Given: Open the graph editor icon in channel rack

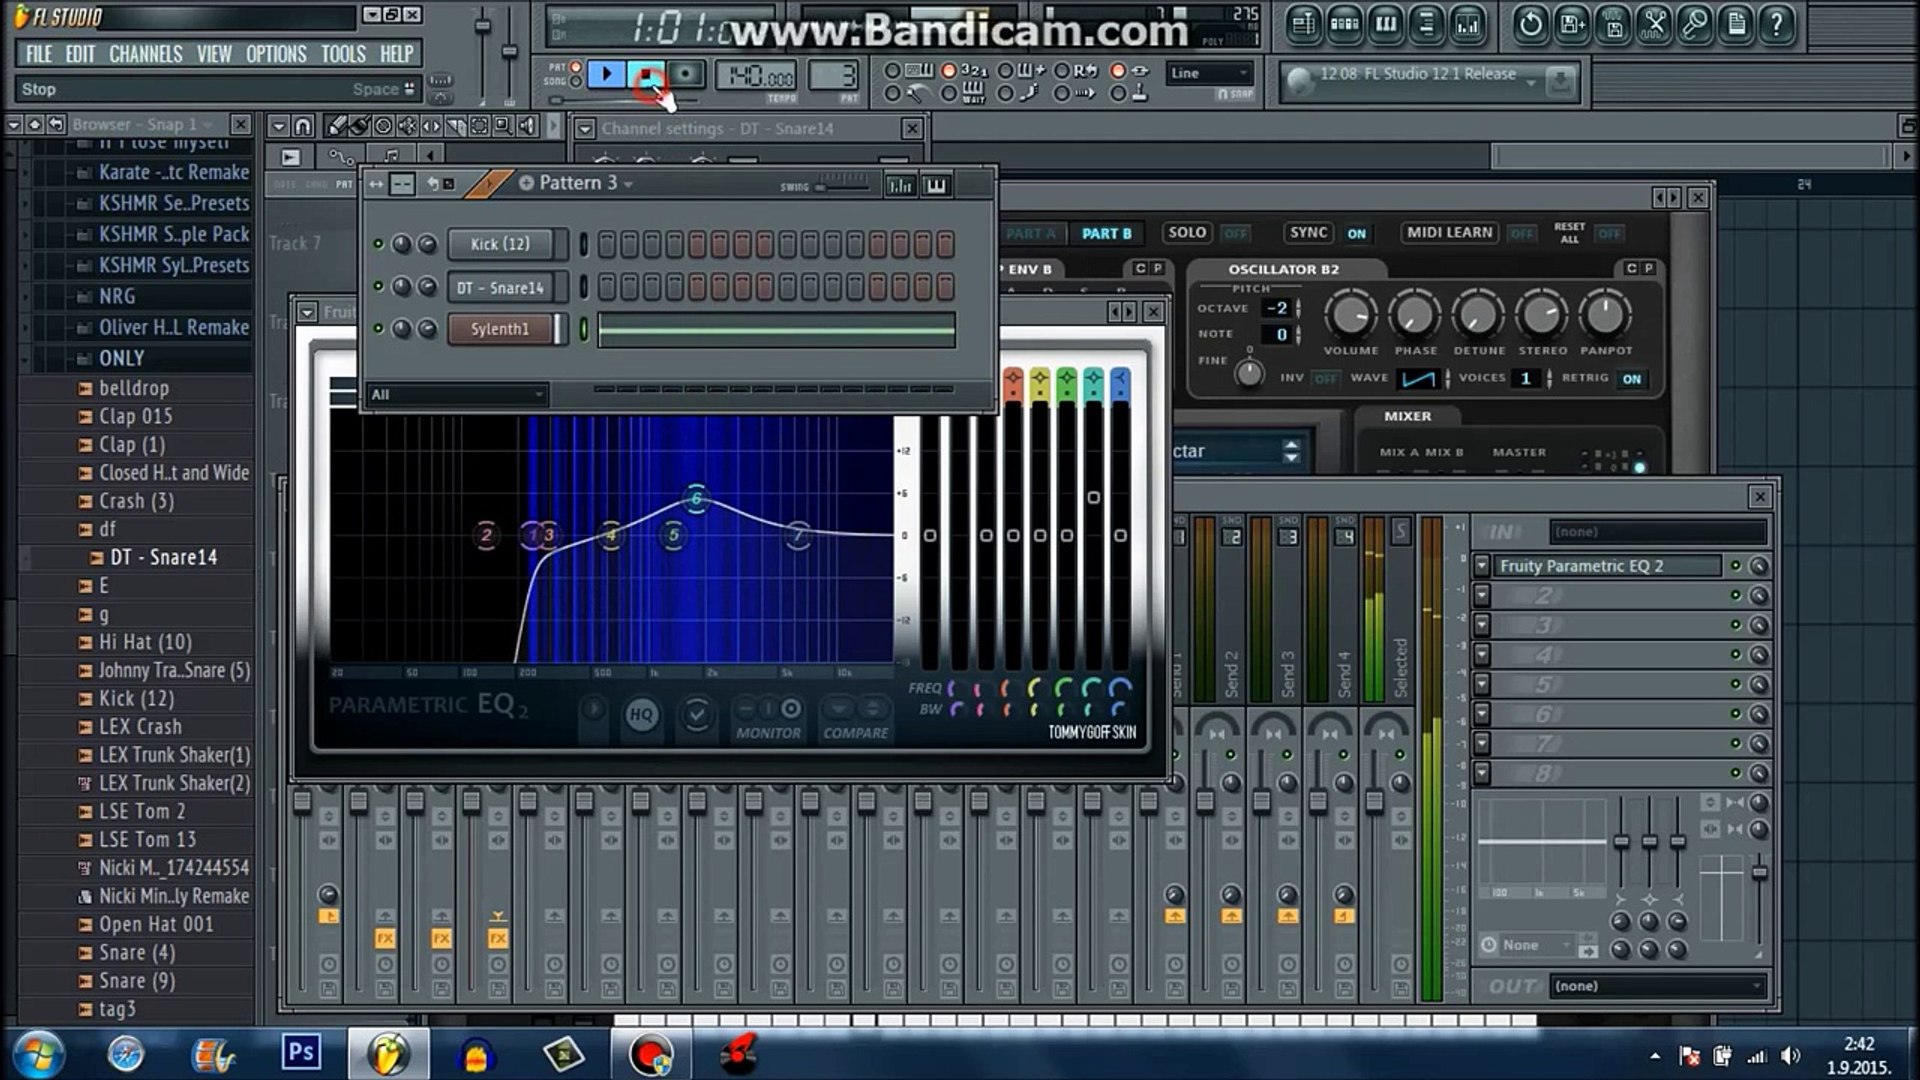Looking at the screenshot, I should (899, 185).
